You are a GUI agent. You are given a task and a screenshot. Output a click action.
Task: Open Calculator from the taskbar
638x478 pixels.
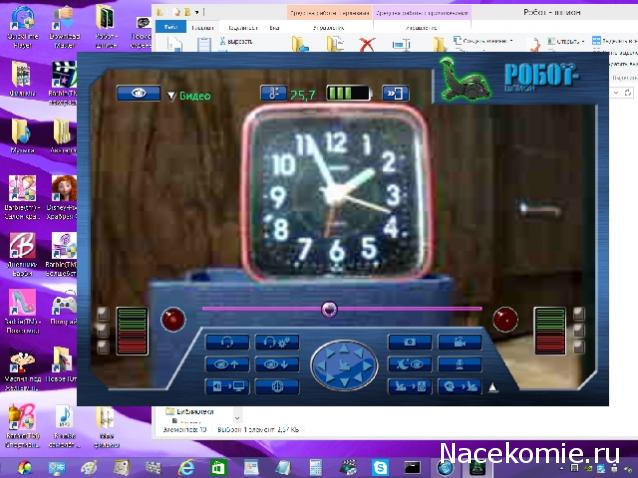tap(315, 467)
